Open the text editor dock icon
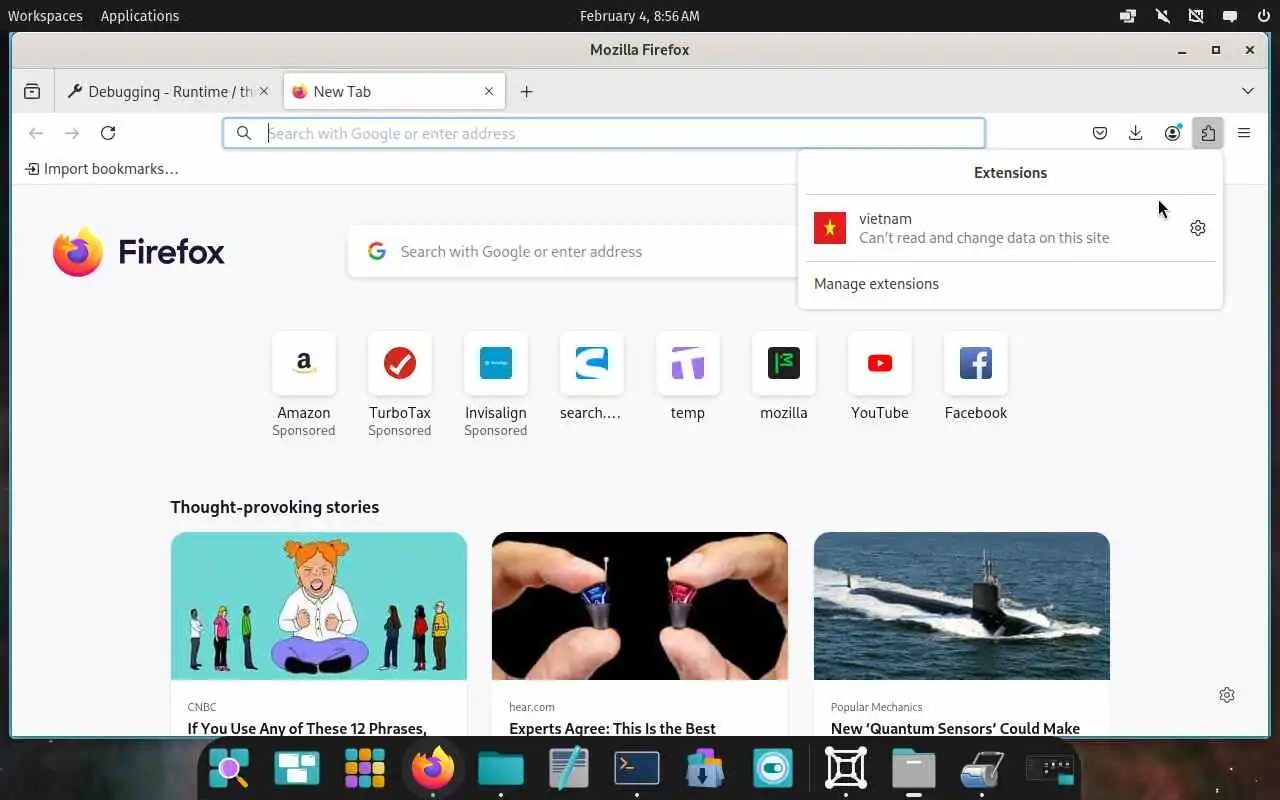1280x800 pixels. point(569,768)
